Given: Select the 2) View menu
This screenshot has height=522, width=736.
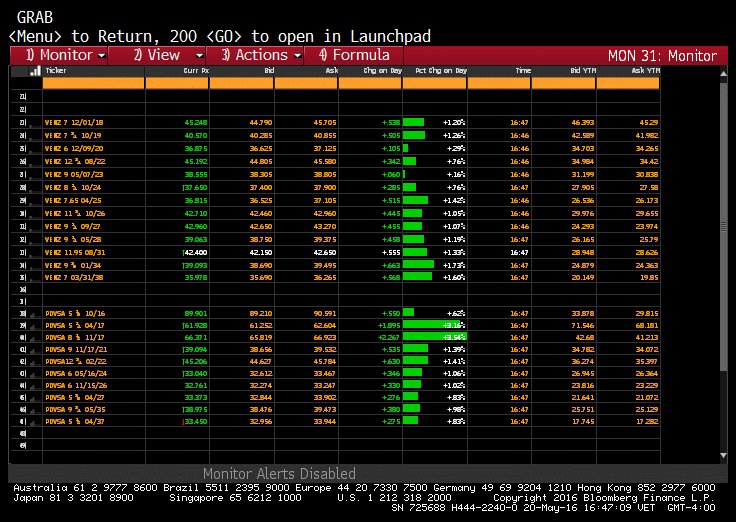Looking at the screenshot, I should [157, 55].
